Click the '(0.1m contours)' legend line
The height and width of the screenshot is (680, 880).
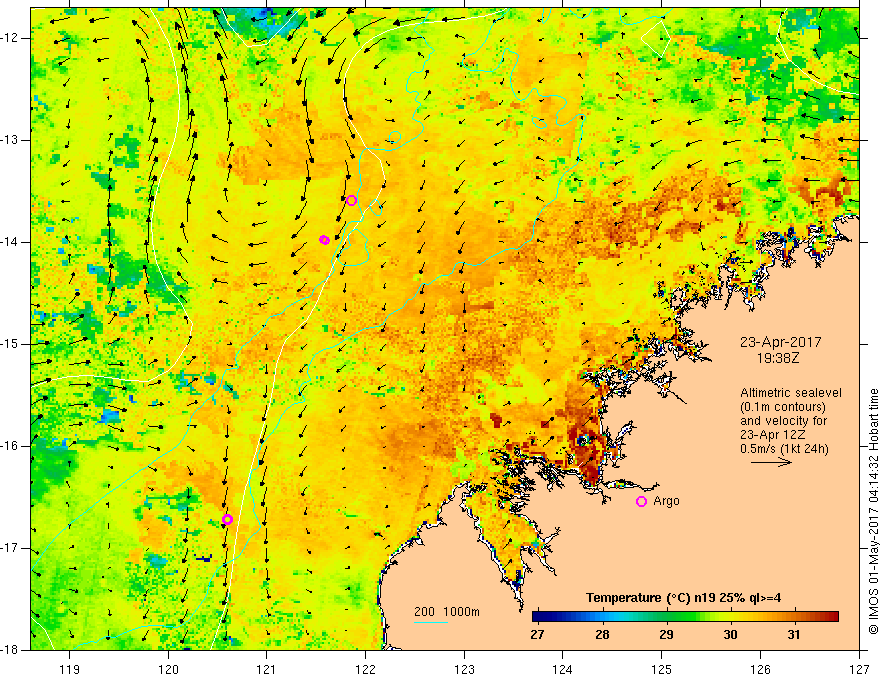coord(783,407)
